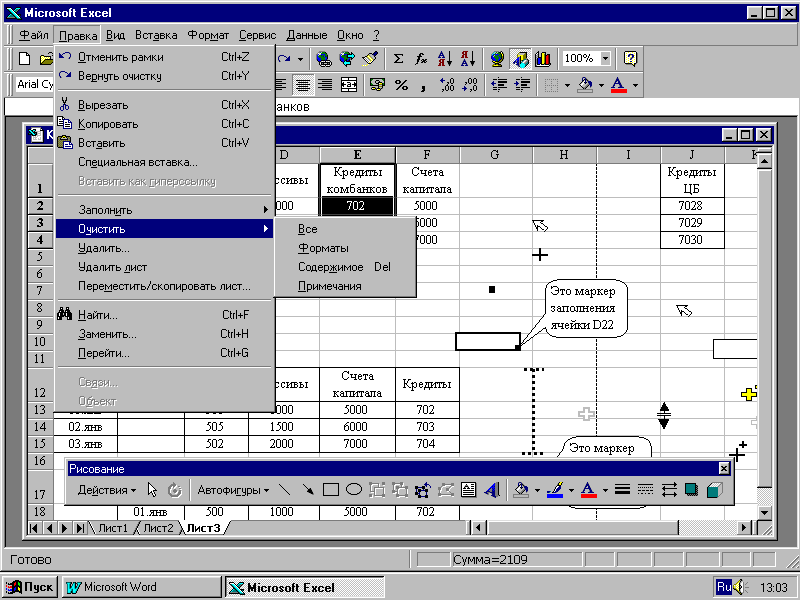Screen dimensions: 800x600
Task: Open Borders dropdown arrow in formatting toolbar
Action: pyautogui.click(x=567, y=85)
